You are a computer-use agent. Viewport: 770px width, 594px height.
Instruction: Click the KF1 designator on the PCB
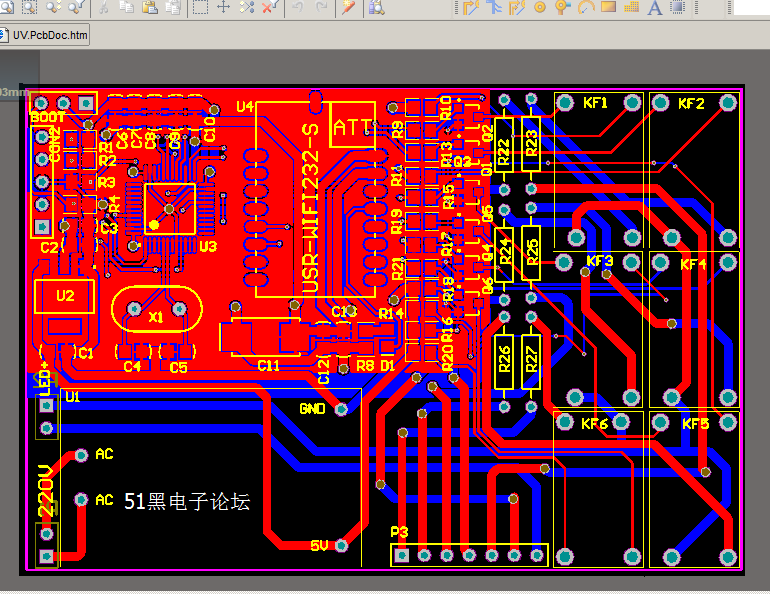point(595,103)
